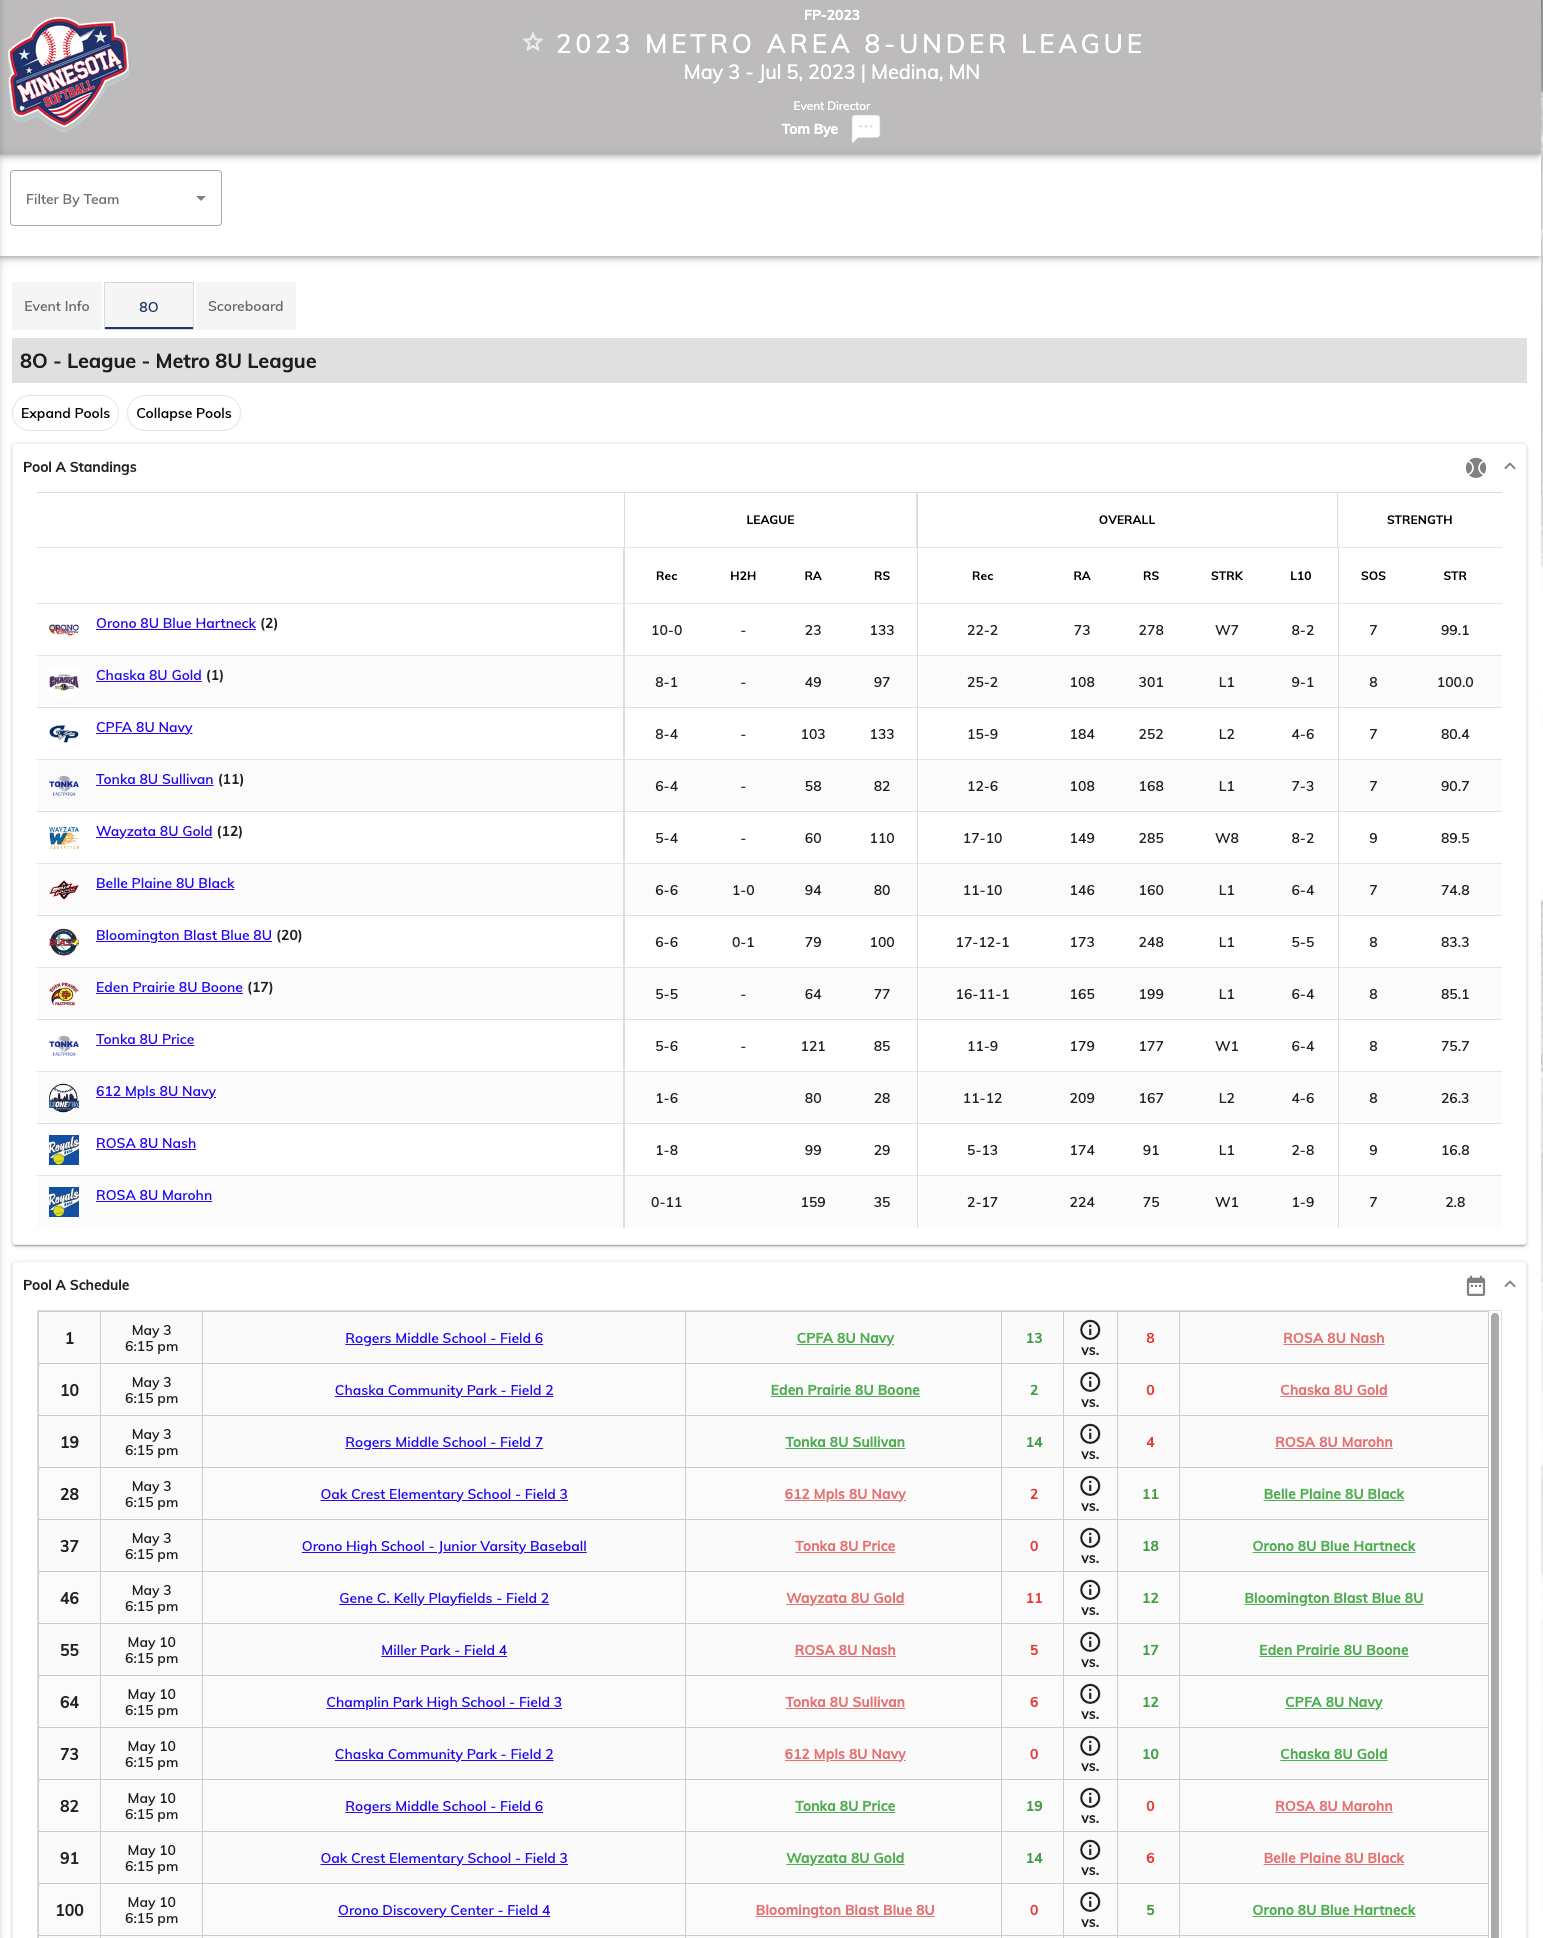Image resolution: width=1543 pixels, height=1938 pixels.
Task: Click the ROSA 8U Nash team logo
Action: click(64, 1149)
